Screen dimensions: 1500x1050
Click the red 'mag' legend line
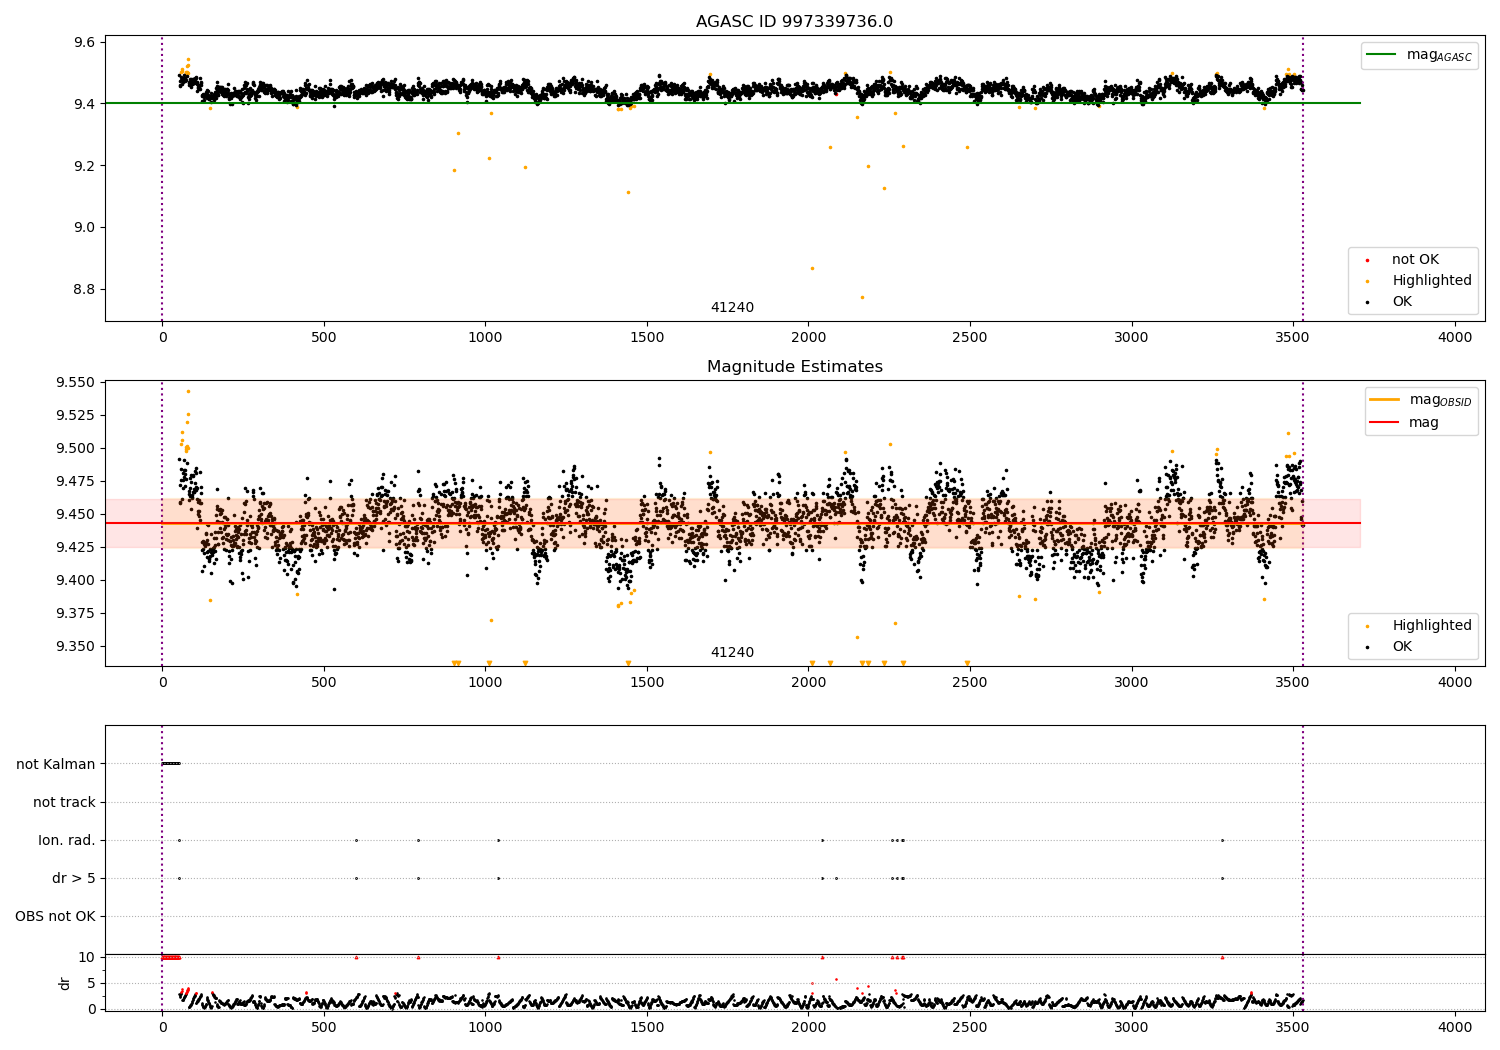1385,423
